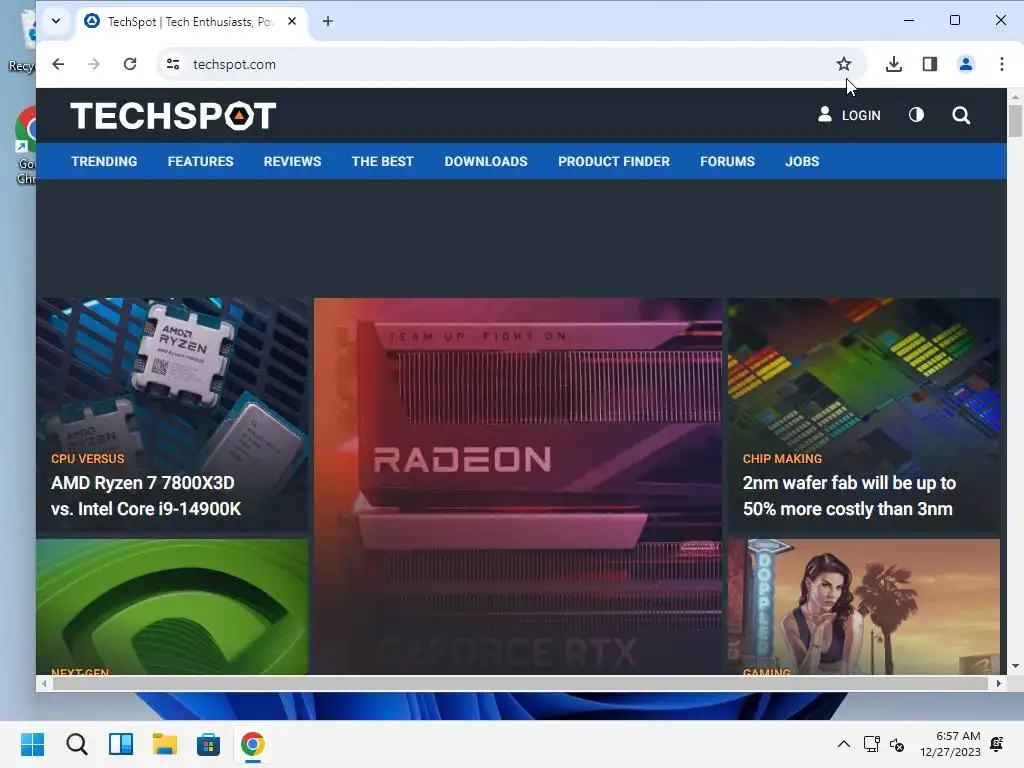Open the Task View icon on taskbar
This screenshot has height=768, width=1024.
click(x=121, y=744)
